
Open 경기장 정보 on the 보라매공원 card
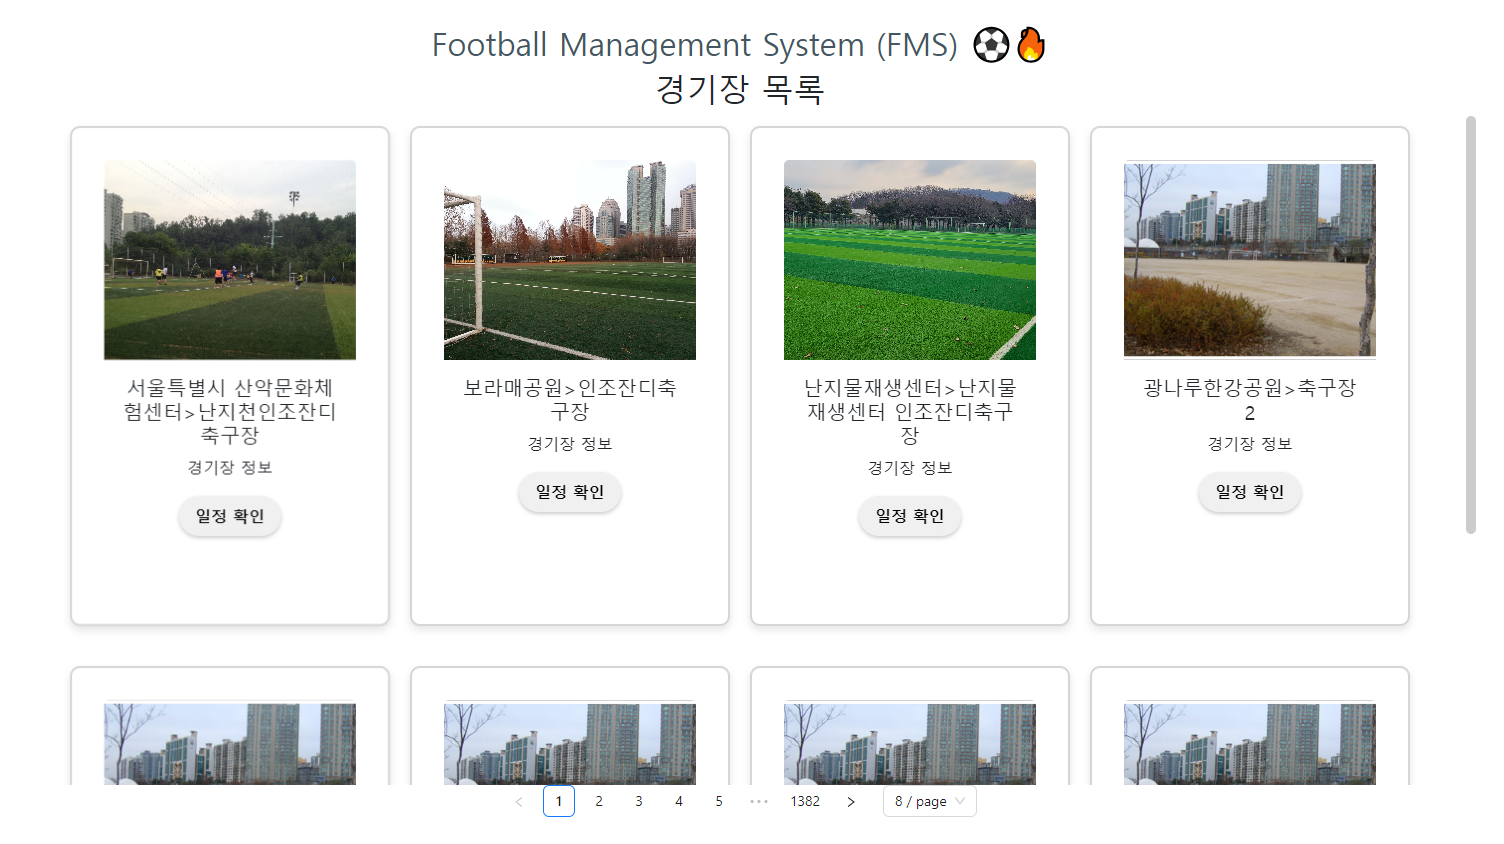569,443
